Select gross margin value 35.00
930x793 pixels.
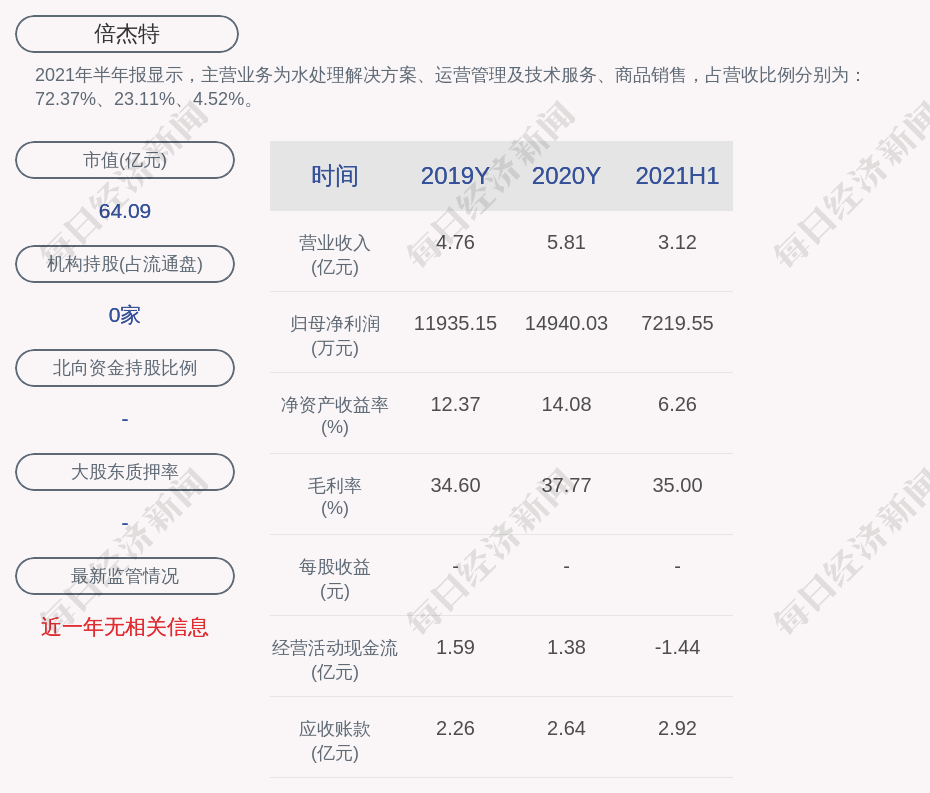(677, 485)
